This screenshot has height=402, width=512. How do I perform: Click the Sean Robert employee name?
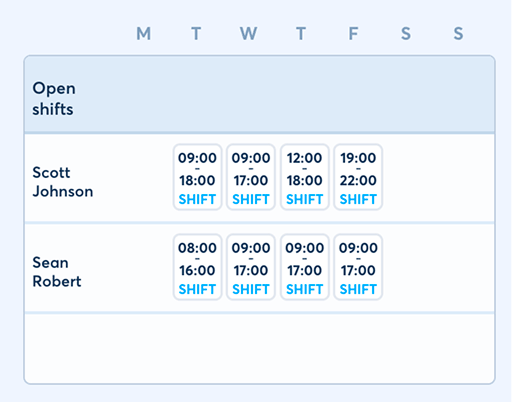tap(57, 272)
